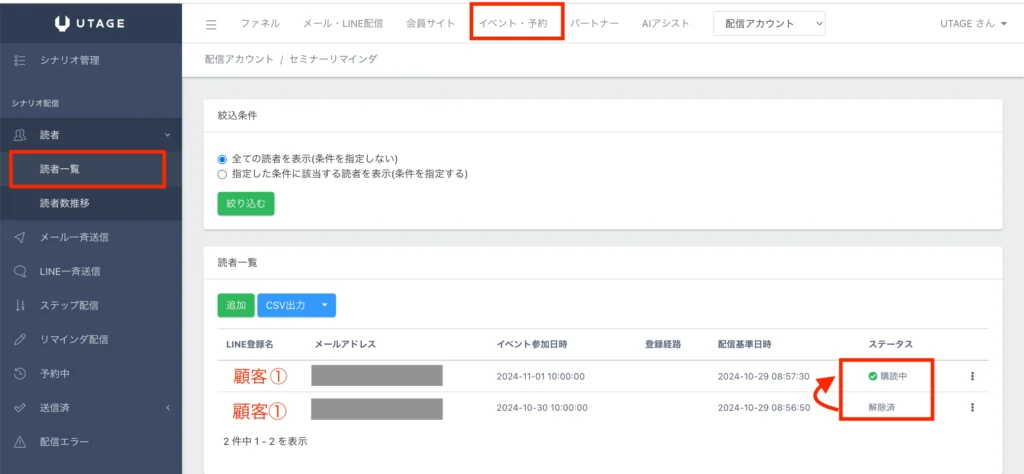Click the 2 件中 1 - 2 を表示 text
This screenshot has width=1024, height=474.
coord(265,441)
